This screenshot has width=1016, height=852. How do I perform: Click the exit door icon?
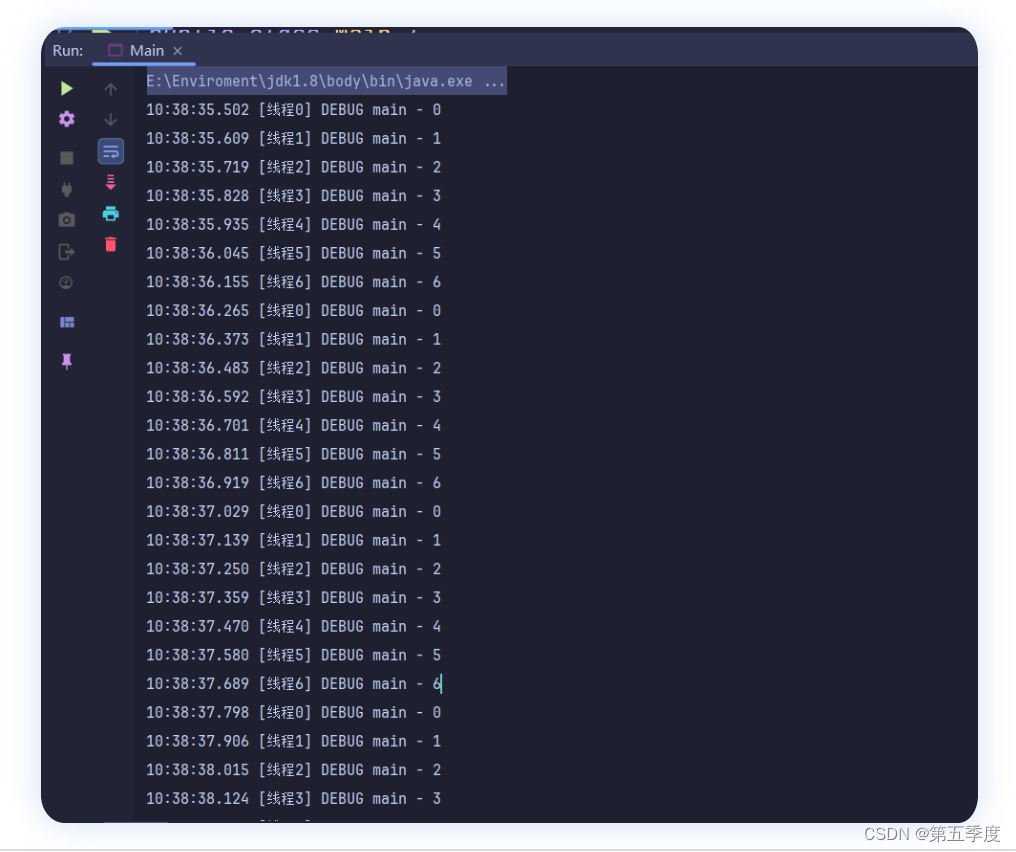(x=66, y=251)
